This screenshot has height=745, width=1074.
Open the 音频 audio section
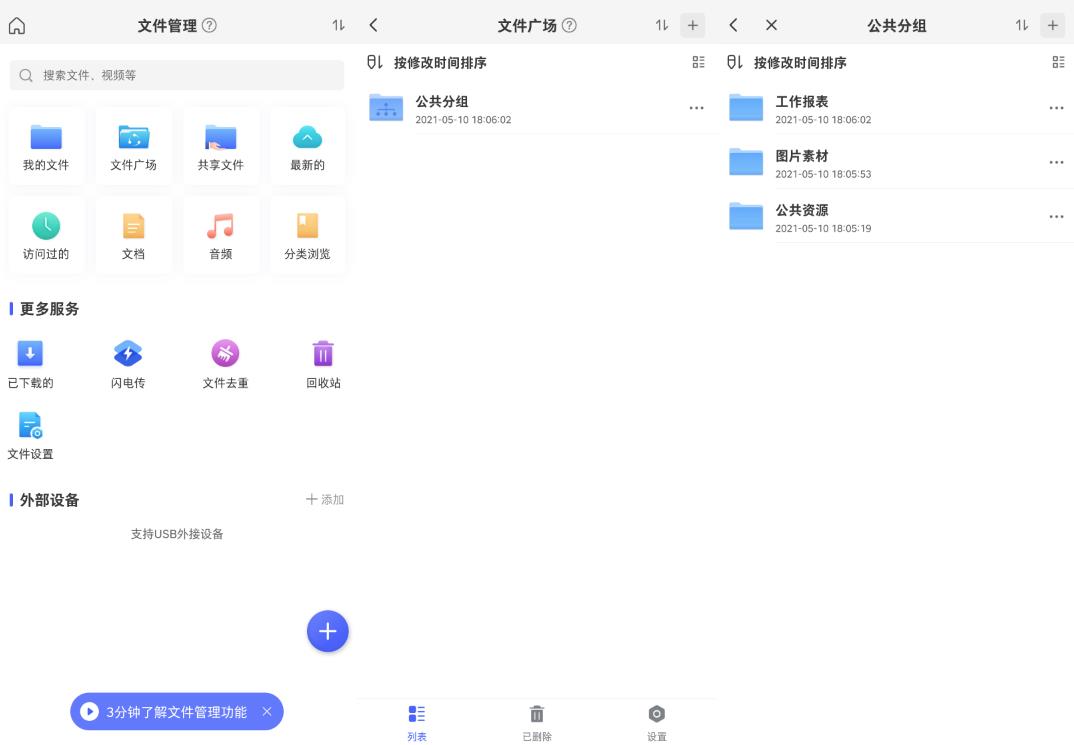pyautogui.click(x=221, y=235)
